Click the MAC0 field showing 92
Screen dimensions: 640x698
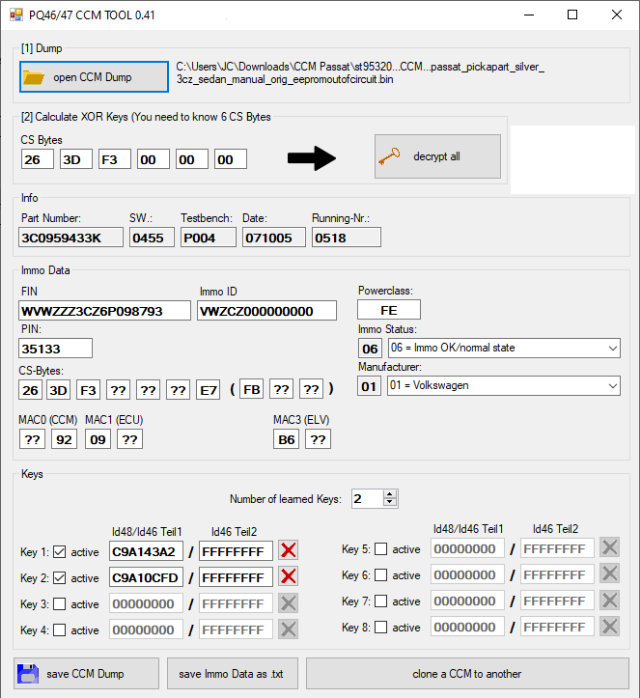(x=64, y=439)
